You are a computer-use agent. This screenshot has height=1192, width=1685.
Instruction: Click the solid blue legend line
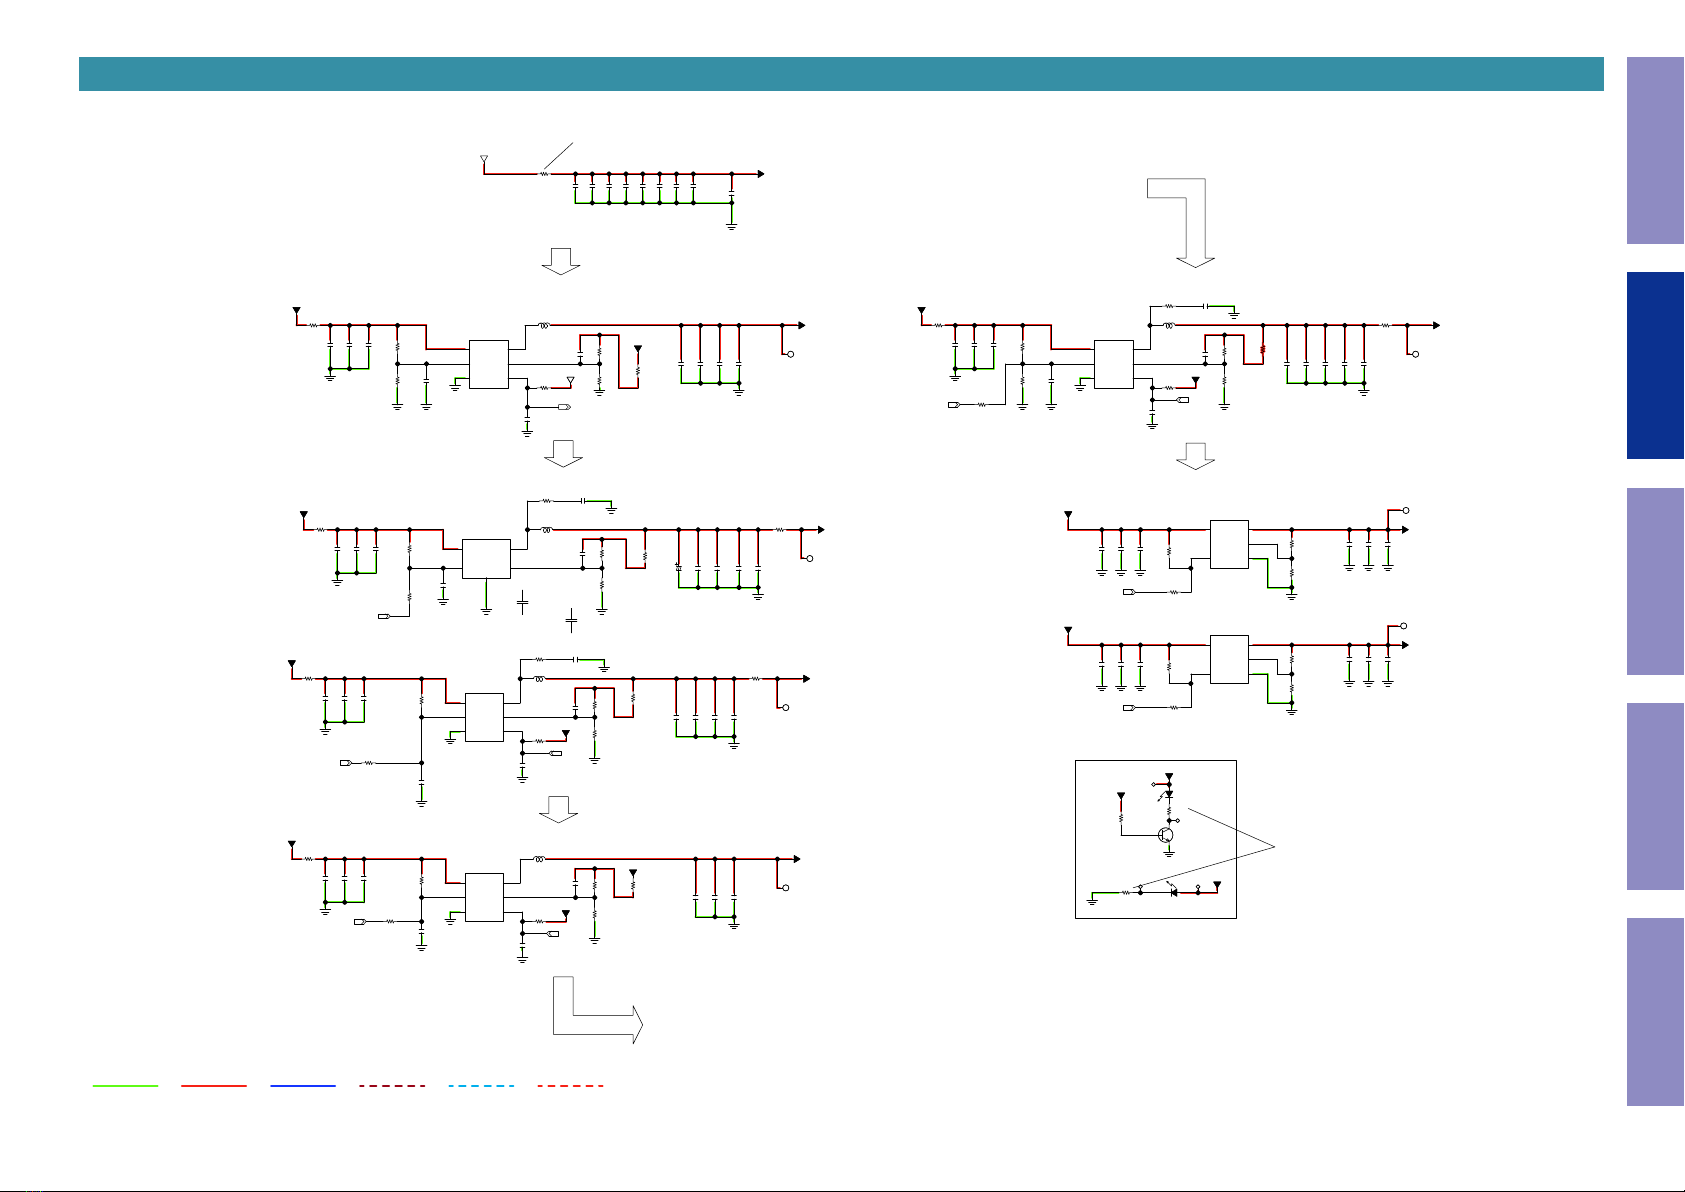click(303, 1085)
